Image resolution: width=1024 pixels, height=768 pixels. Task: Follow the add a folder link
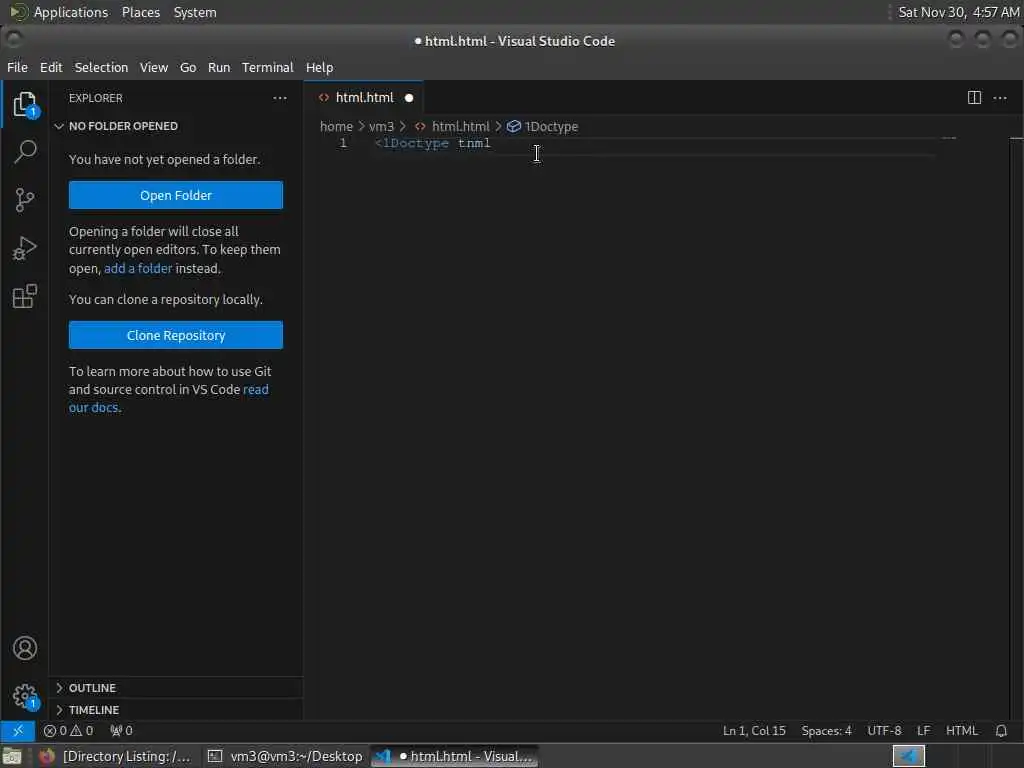138,268
